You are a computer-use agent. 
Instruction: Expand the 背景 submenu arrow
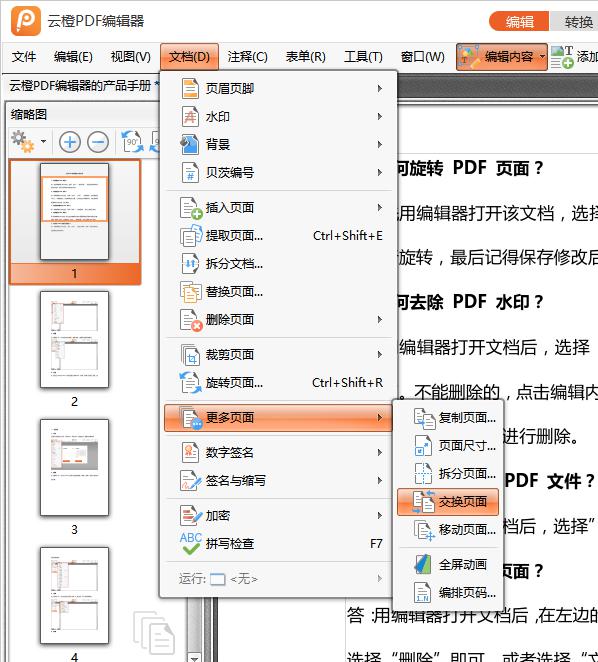click(380, 144)
